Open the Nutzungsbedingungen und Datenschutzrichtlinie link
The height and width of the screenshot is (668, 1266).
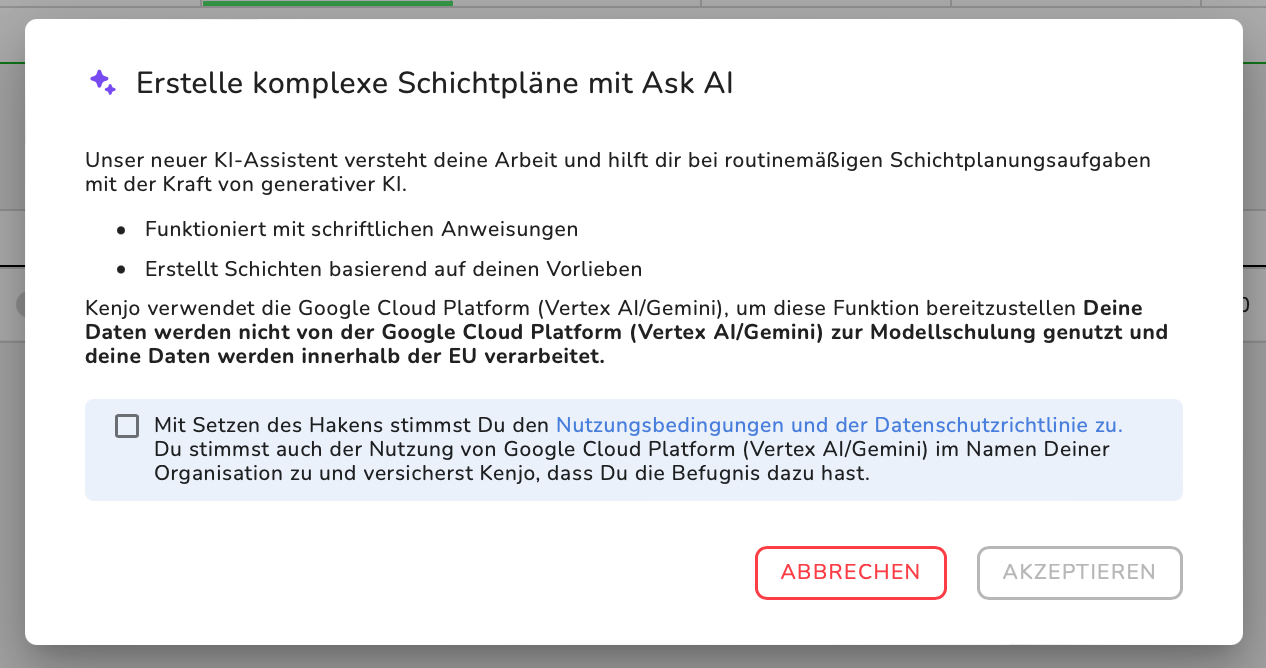838,425
